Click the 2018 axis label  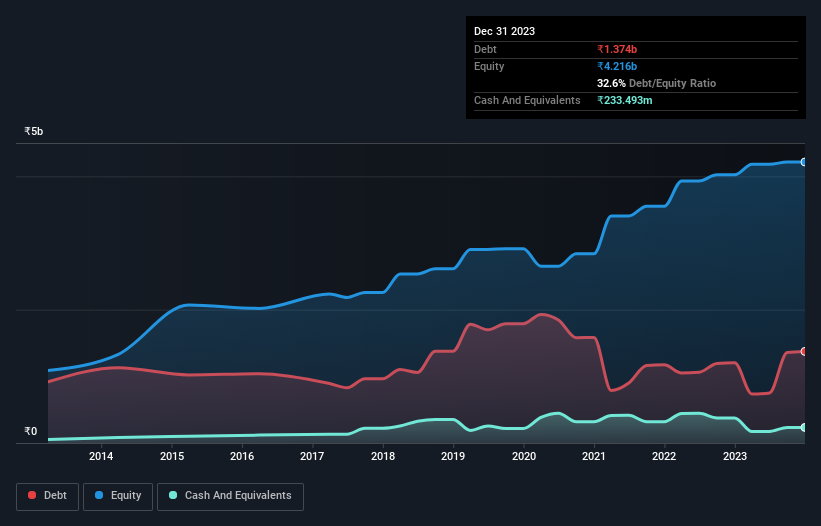click(383, 456)
